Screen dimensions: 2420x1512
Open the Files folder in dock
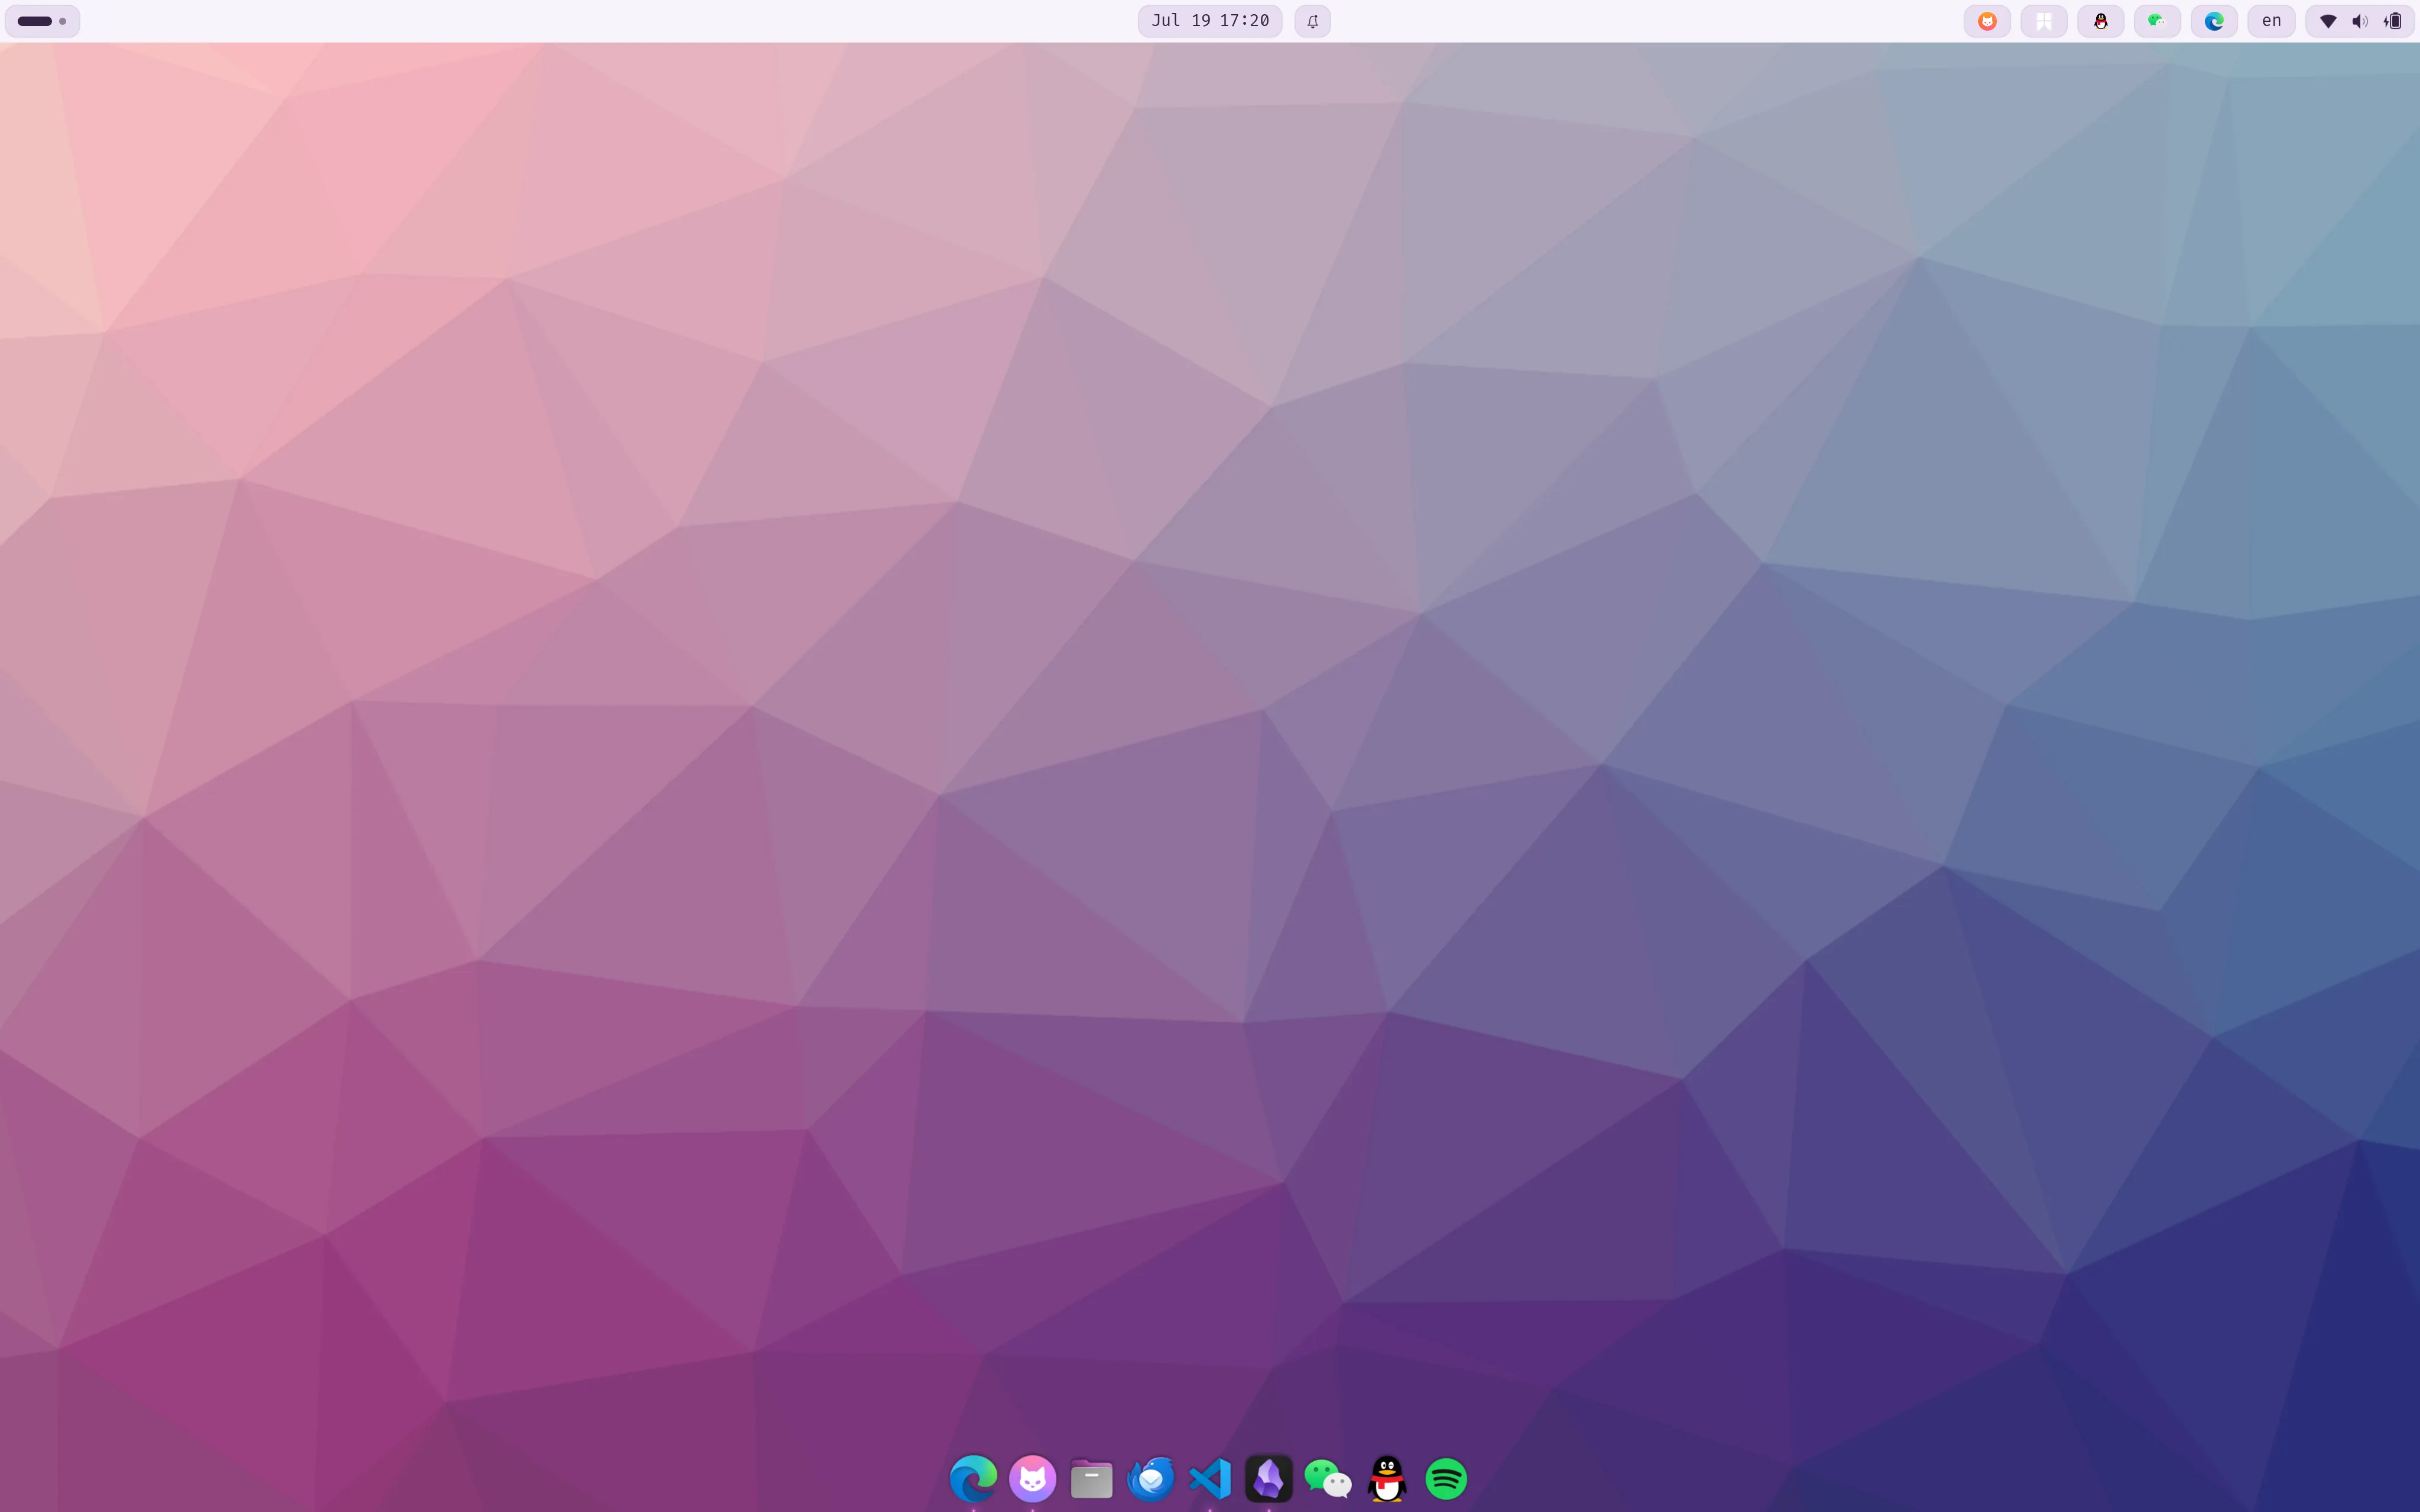click(1091, 1478)
